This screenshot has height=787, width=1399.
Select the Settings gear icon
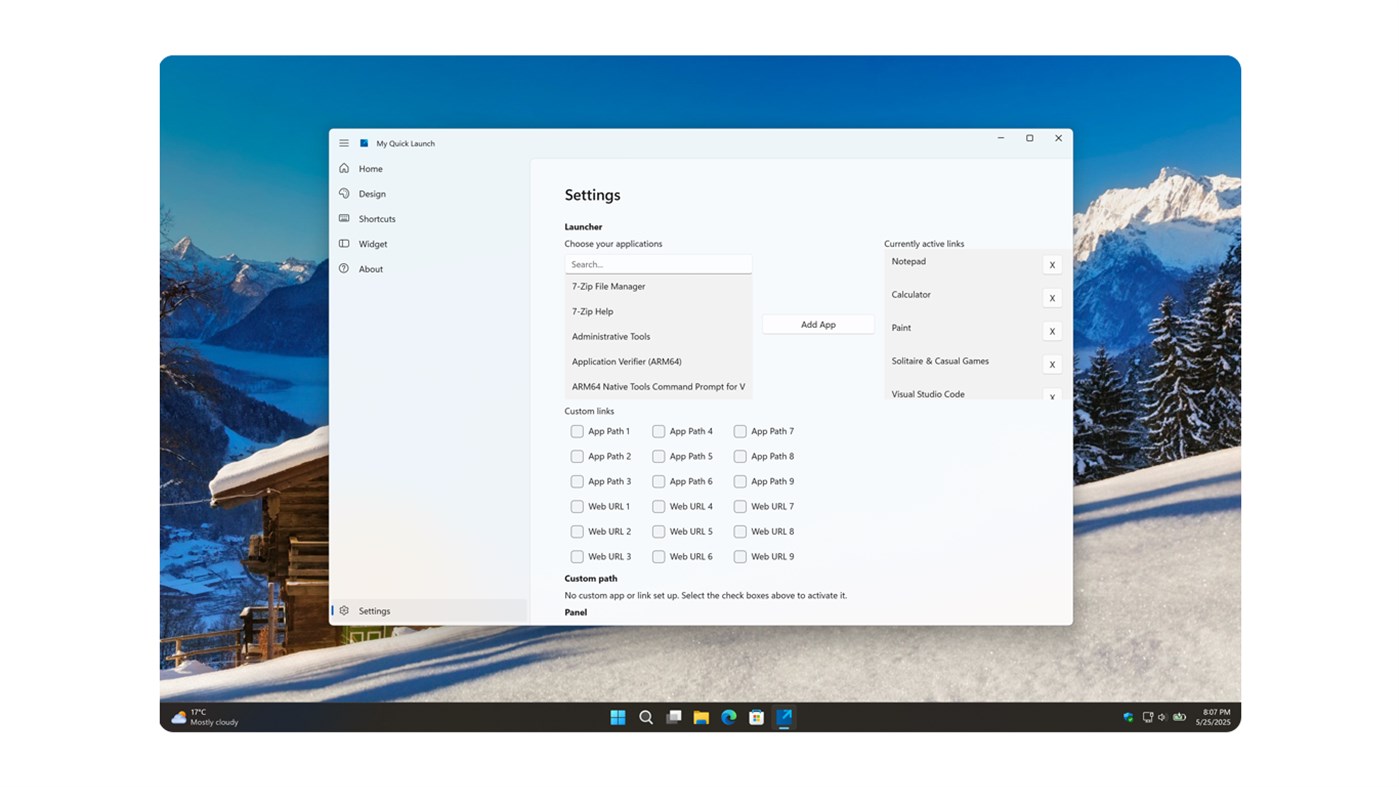(343, 610)
